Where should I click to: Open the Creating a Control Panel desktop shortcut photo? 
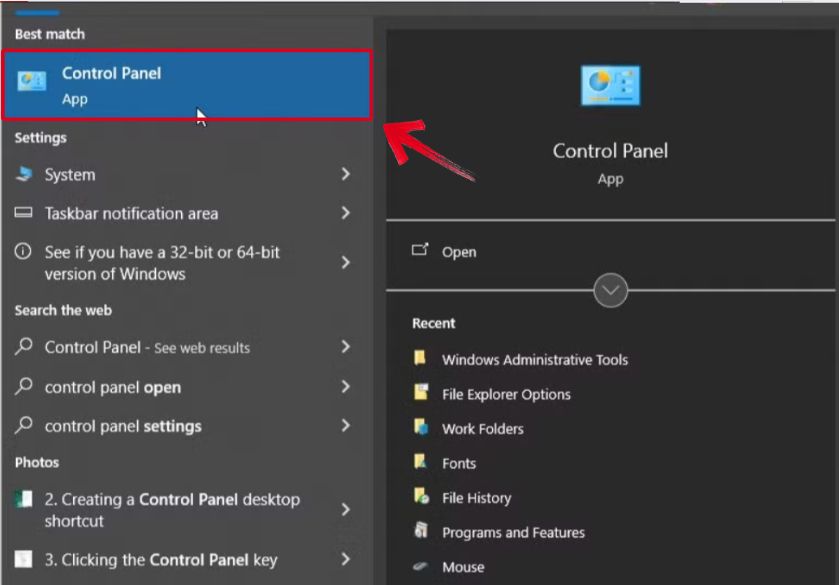(x=171, y=510)
